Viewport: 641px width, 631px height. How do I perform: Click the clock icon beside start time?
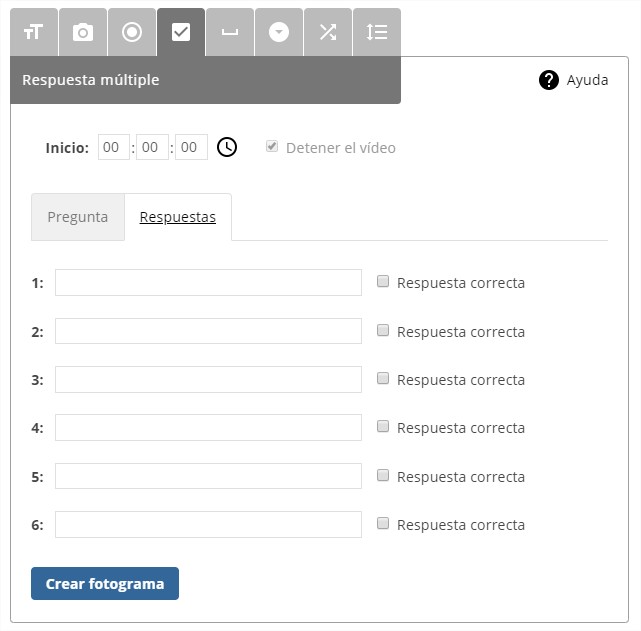[227, 148]
